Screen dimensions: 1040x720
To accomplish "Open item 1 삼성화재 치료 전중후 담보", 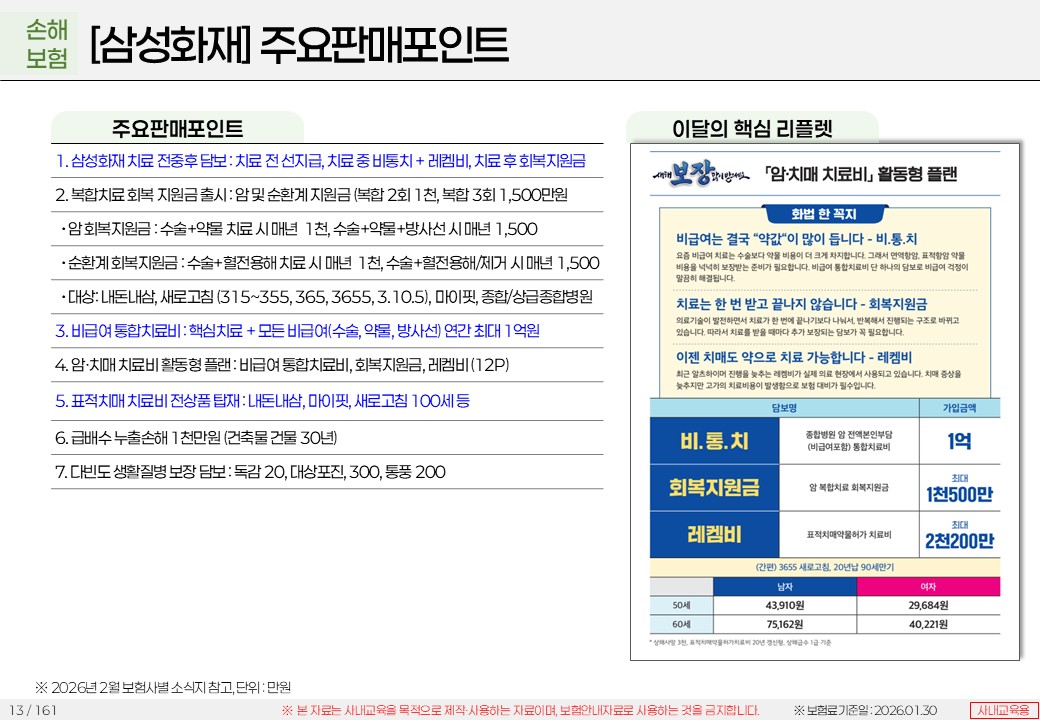I will (321, 161).
